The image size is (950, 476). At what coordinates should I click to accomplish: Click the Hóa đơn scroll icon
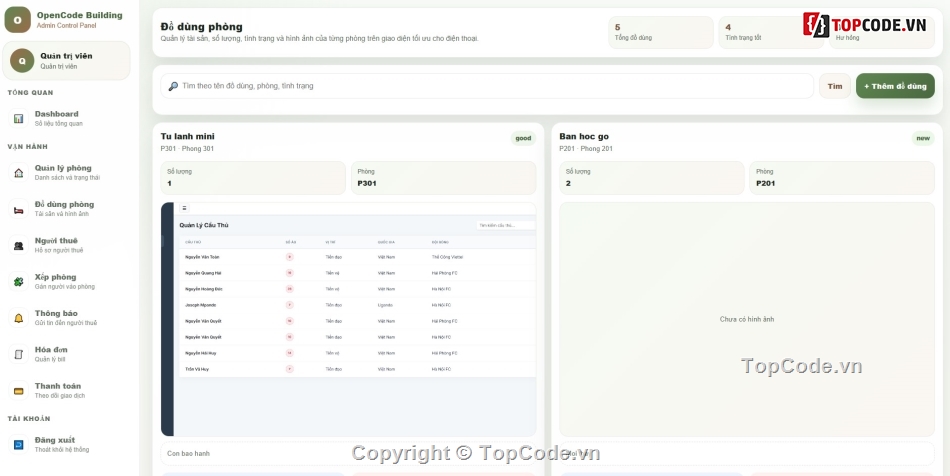(x=19, y=354)
